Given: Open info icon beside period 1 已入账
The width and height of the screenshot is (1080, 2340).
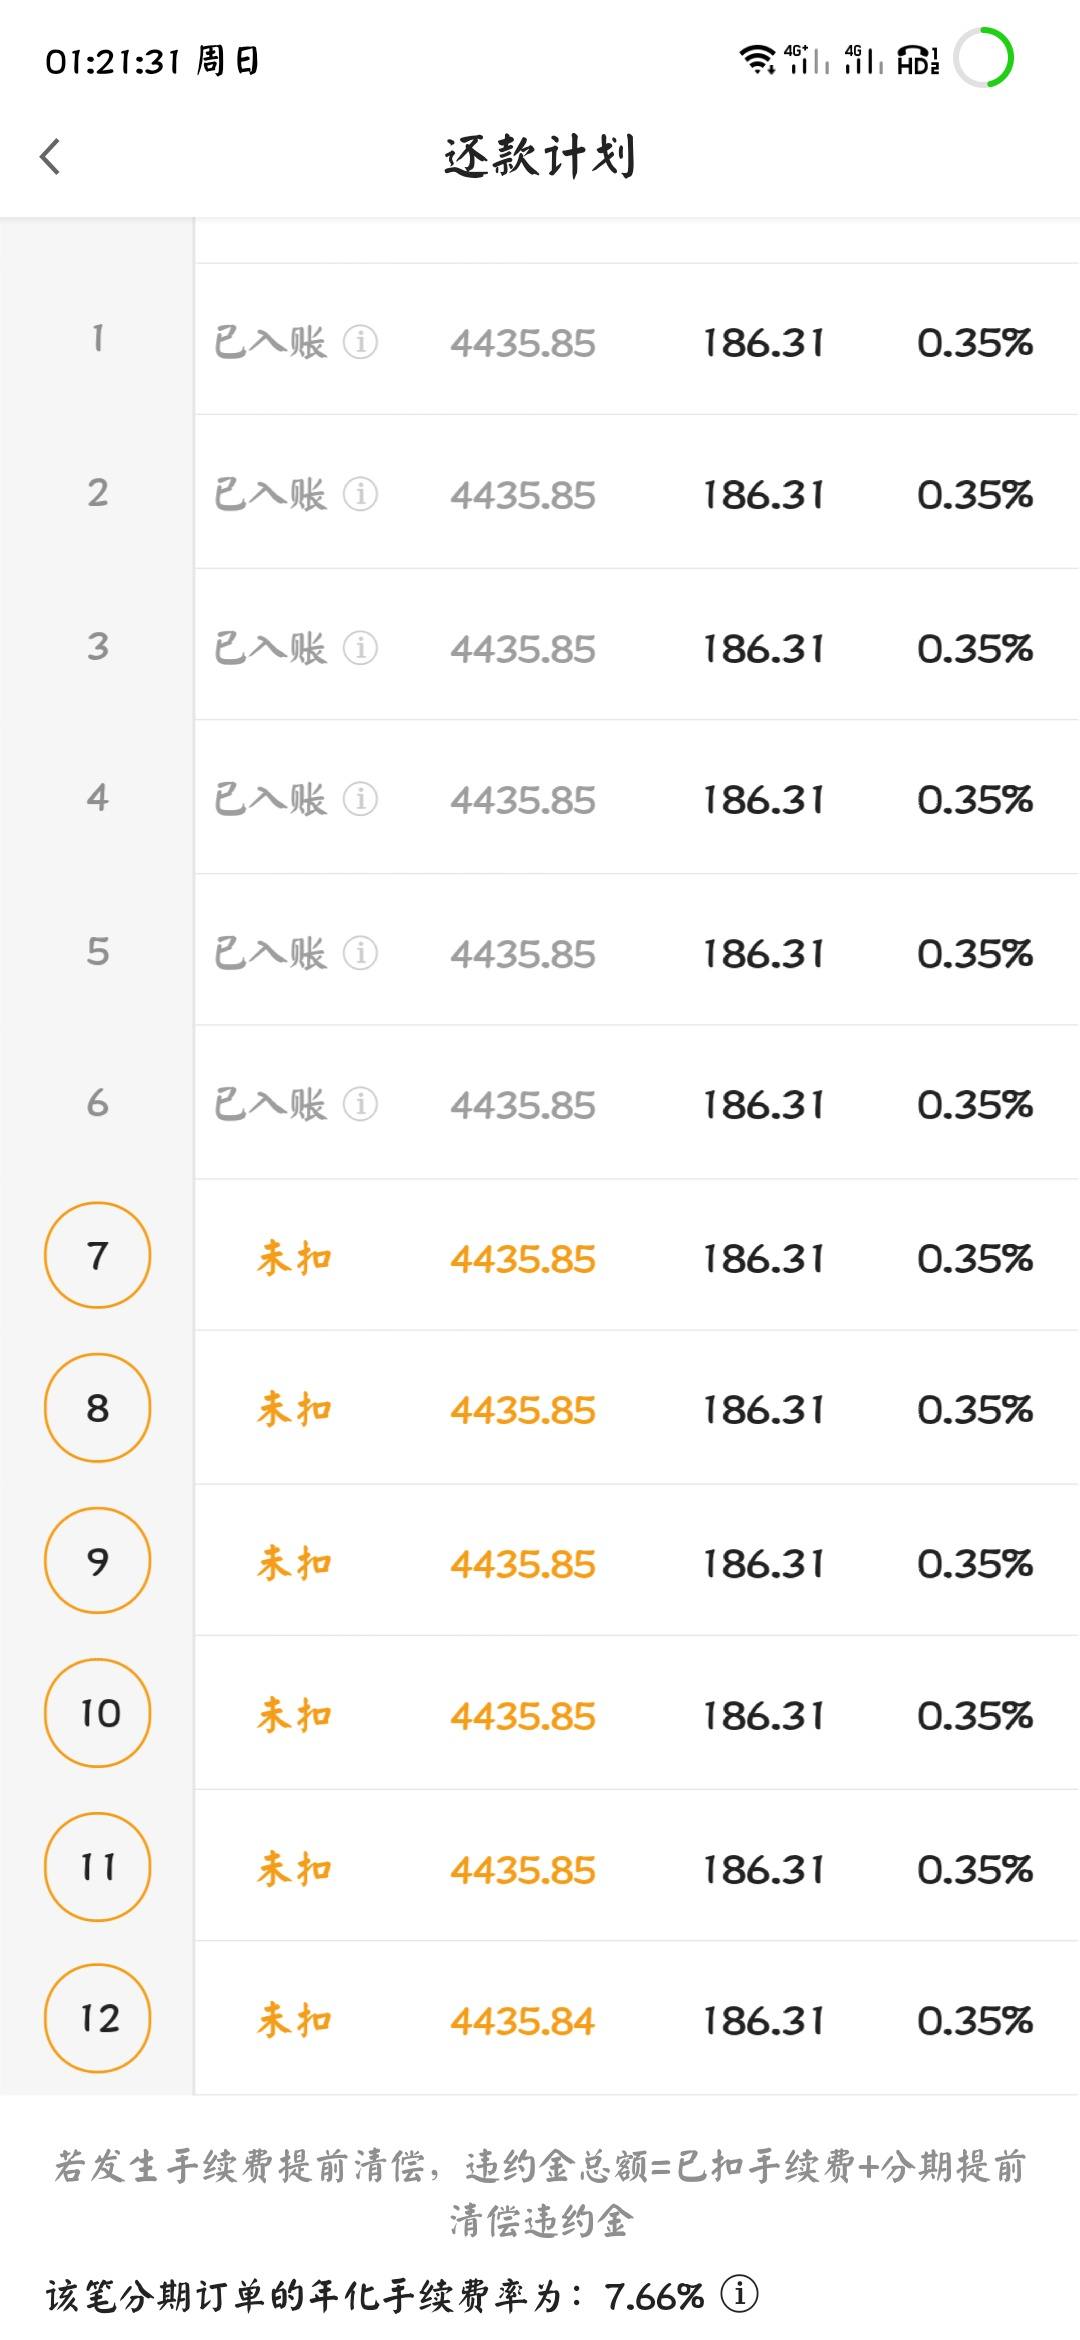Looking at the screenshot, I should click(360, 342).
